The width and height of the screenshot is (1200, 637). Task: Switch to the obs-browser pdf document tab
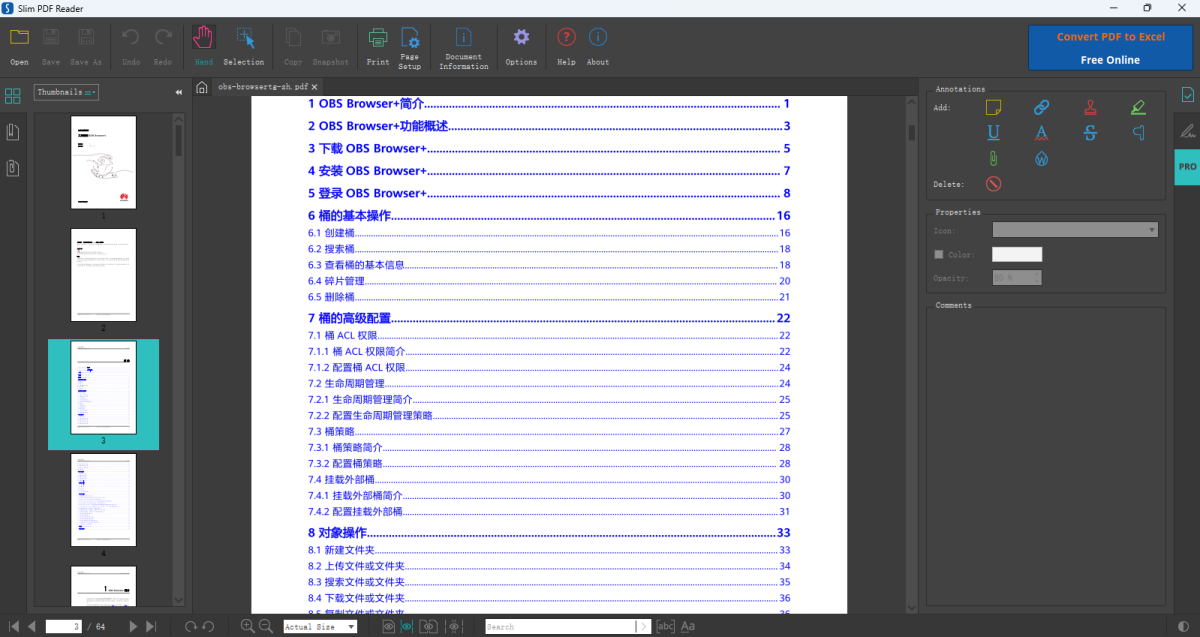coord(263,87)
